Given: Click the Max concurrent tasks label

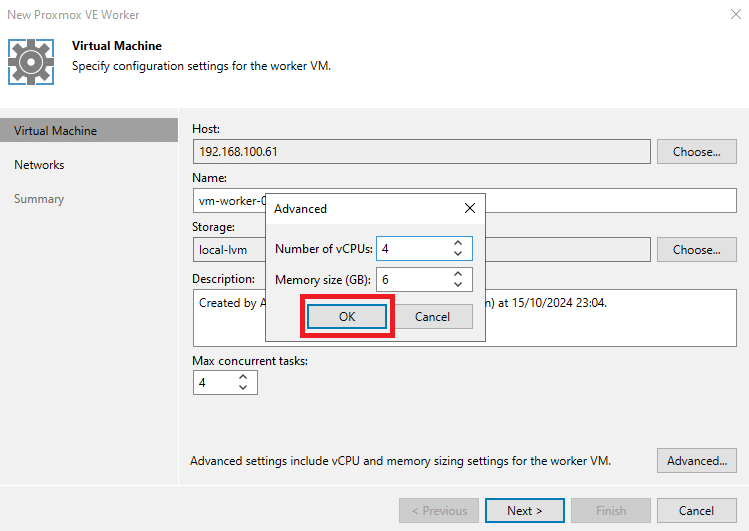Looking at the screenshot, I should (250, 361).
